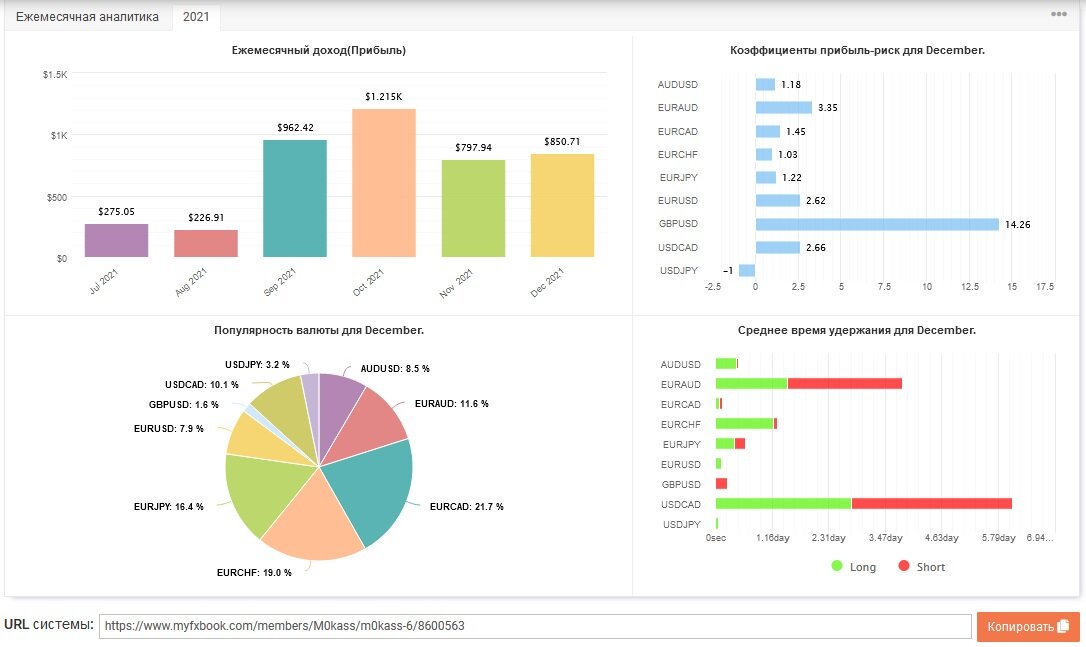Click the GBPUSD 14.26 risk bar

coord(877,224)
